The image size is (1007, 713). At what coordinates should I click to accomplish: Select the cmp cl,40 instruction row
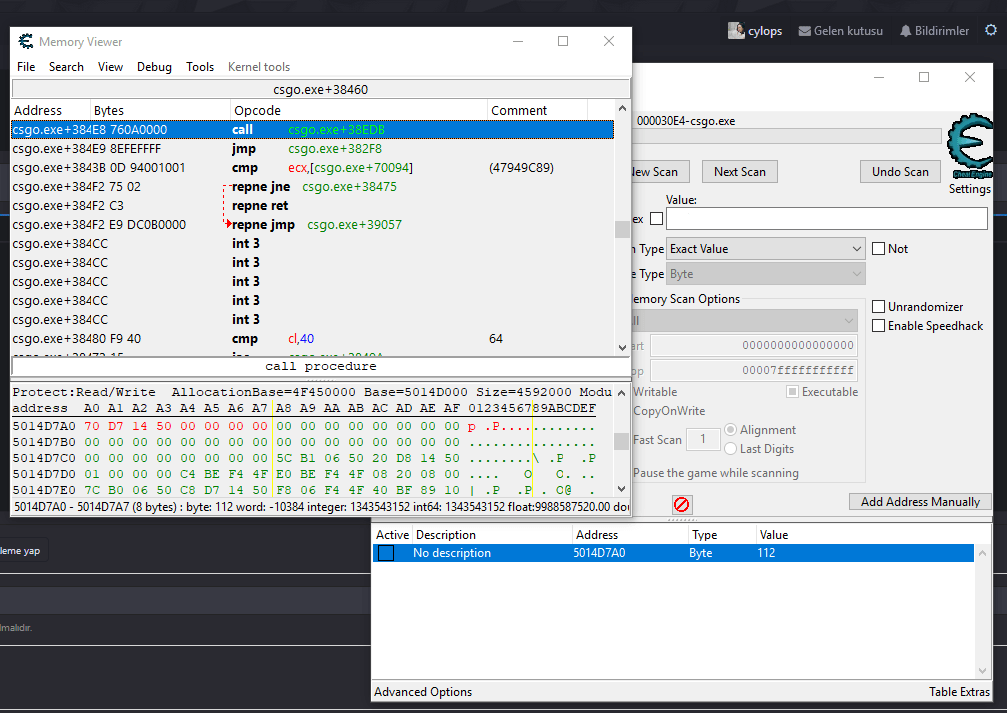coord(313,339)
